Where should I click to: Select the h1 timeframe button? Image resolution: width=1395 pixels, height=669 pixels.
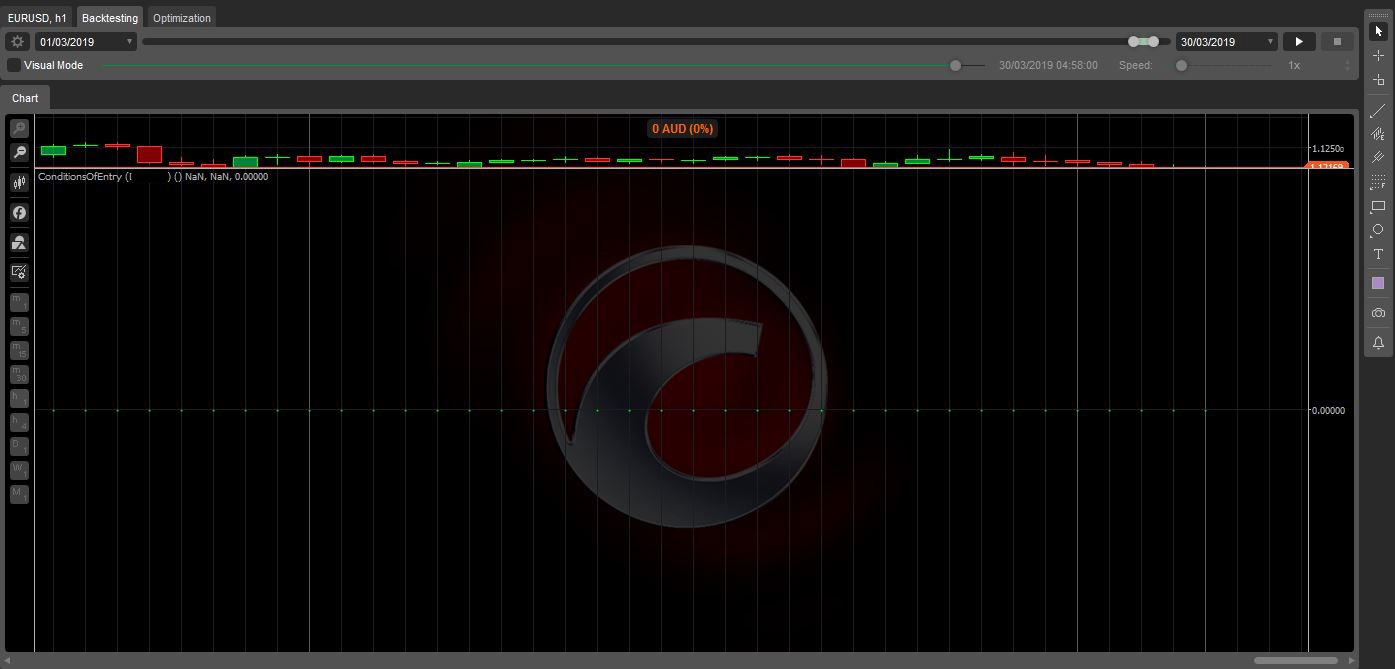[19, 398]
